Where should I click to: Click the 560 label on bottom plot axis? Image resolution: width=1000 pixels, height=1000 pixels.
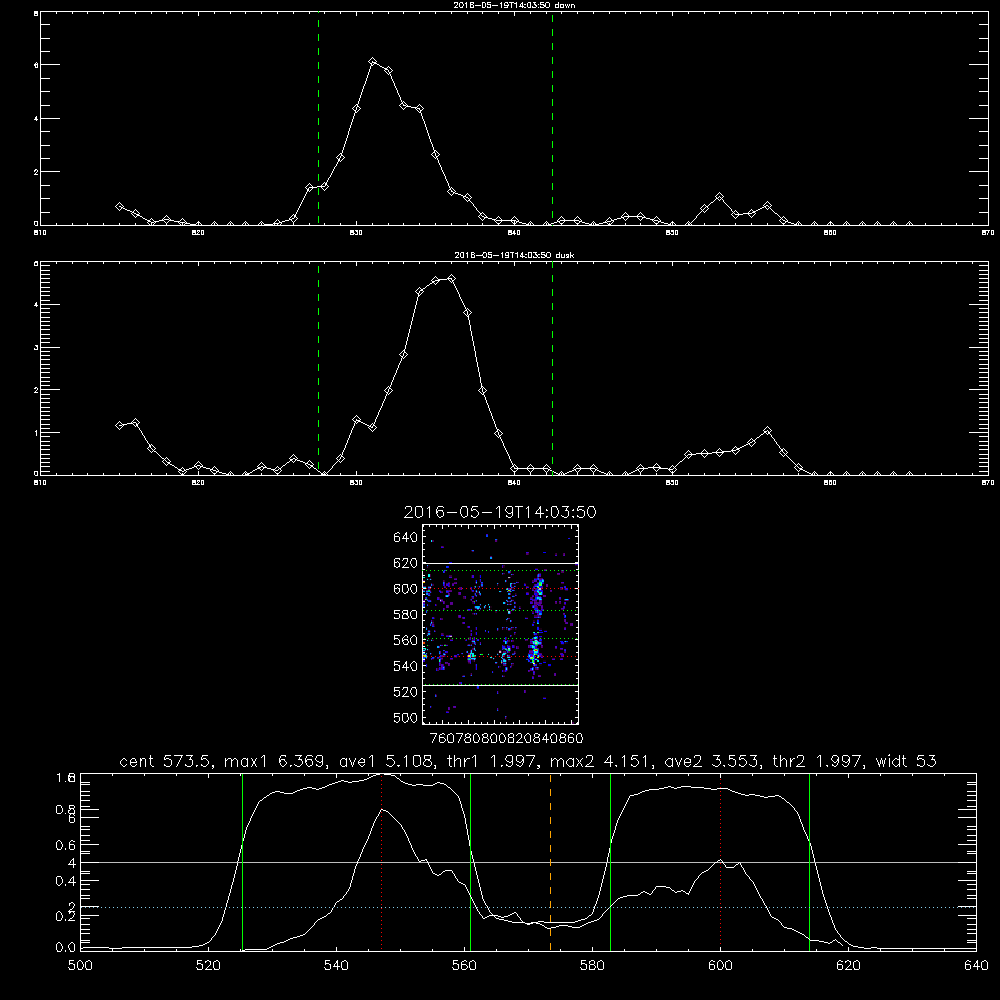pyautogui.click(x=464, y=966)
